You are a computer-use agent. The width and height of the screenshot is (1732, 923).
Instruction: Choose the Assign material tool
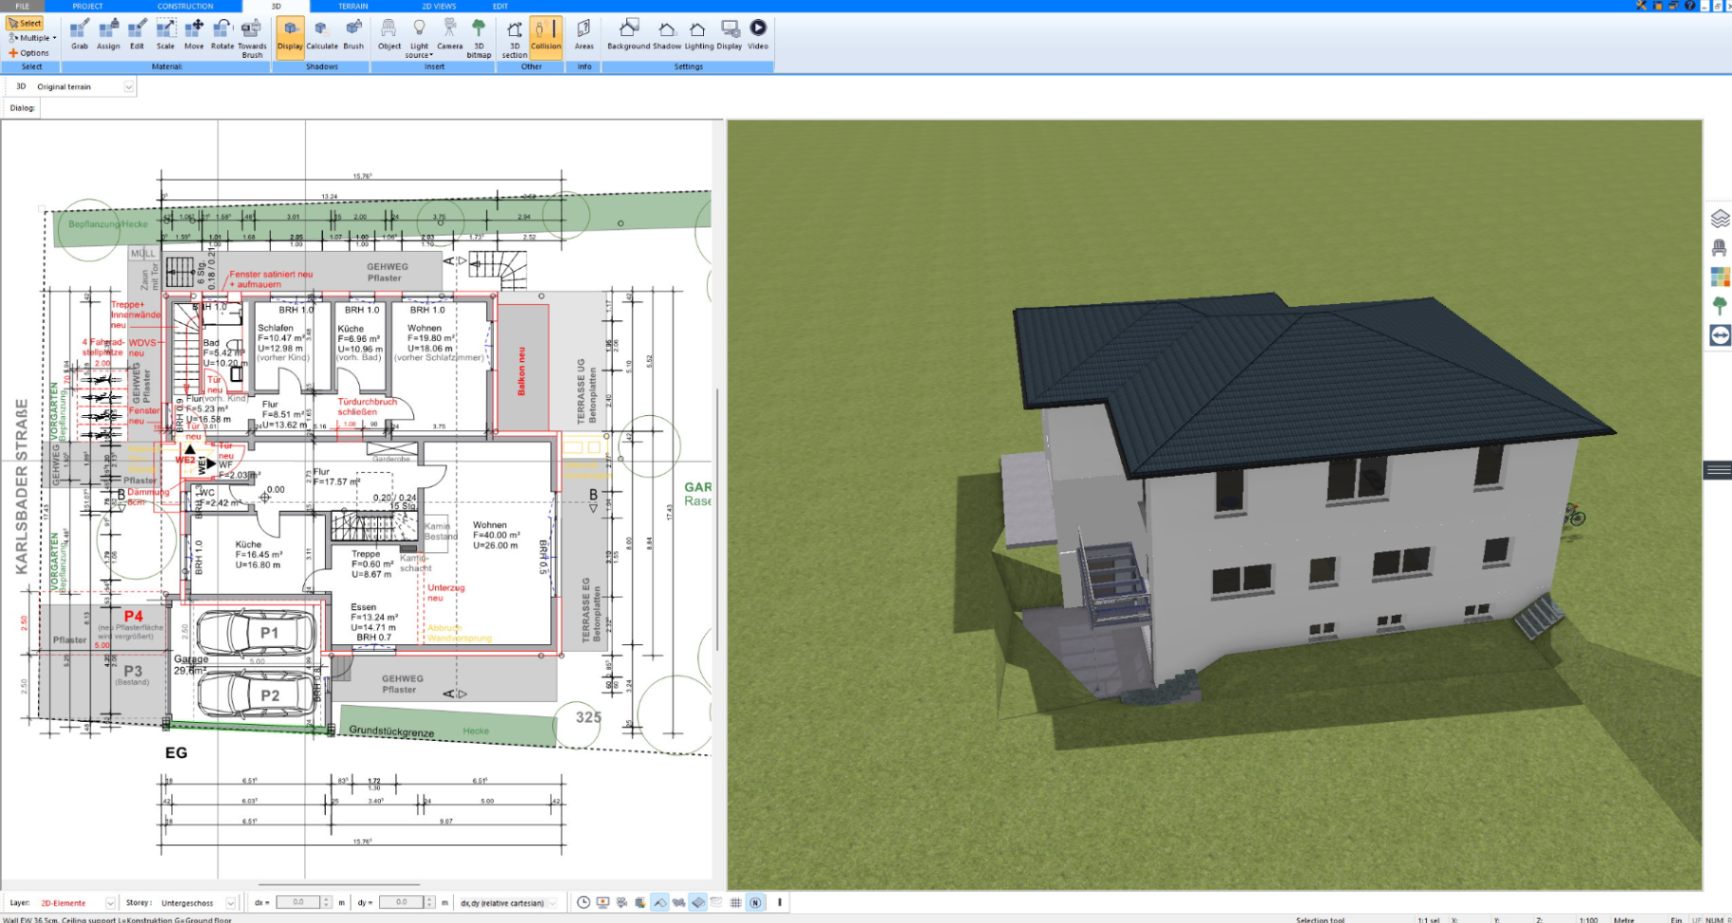point(108,35)
